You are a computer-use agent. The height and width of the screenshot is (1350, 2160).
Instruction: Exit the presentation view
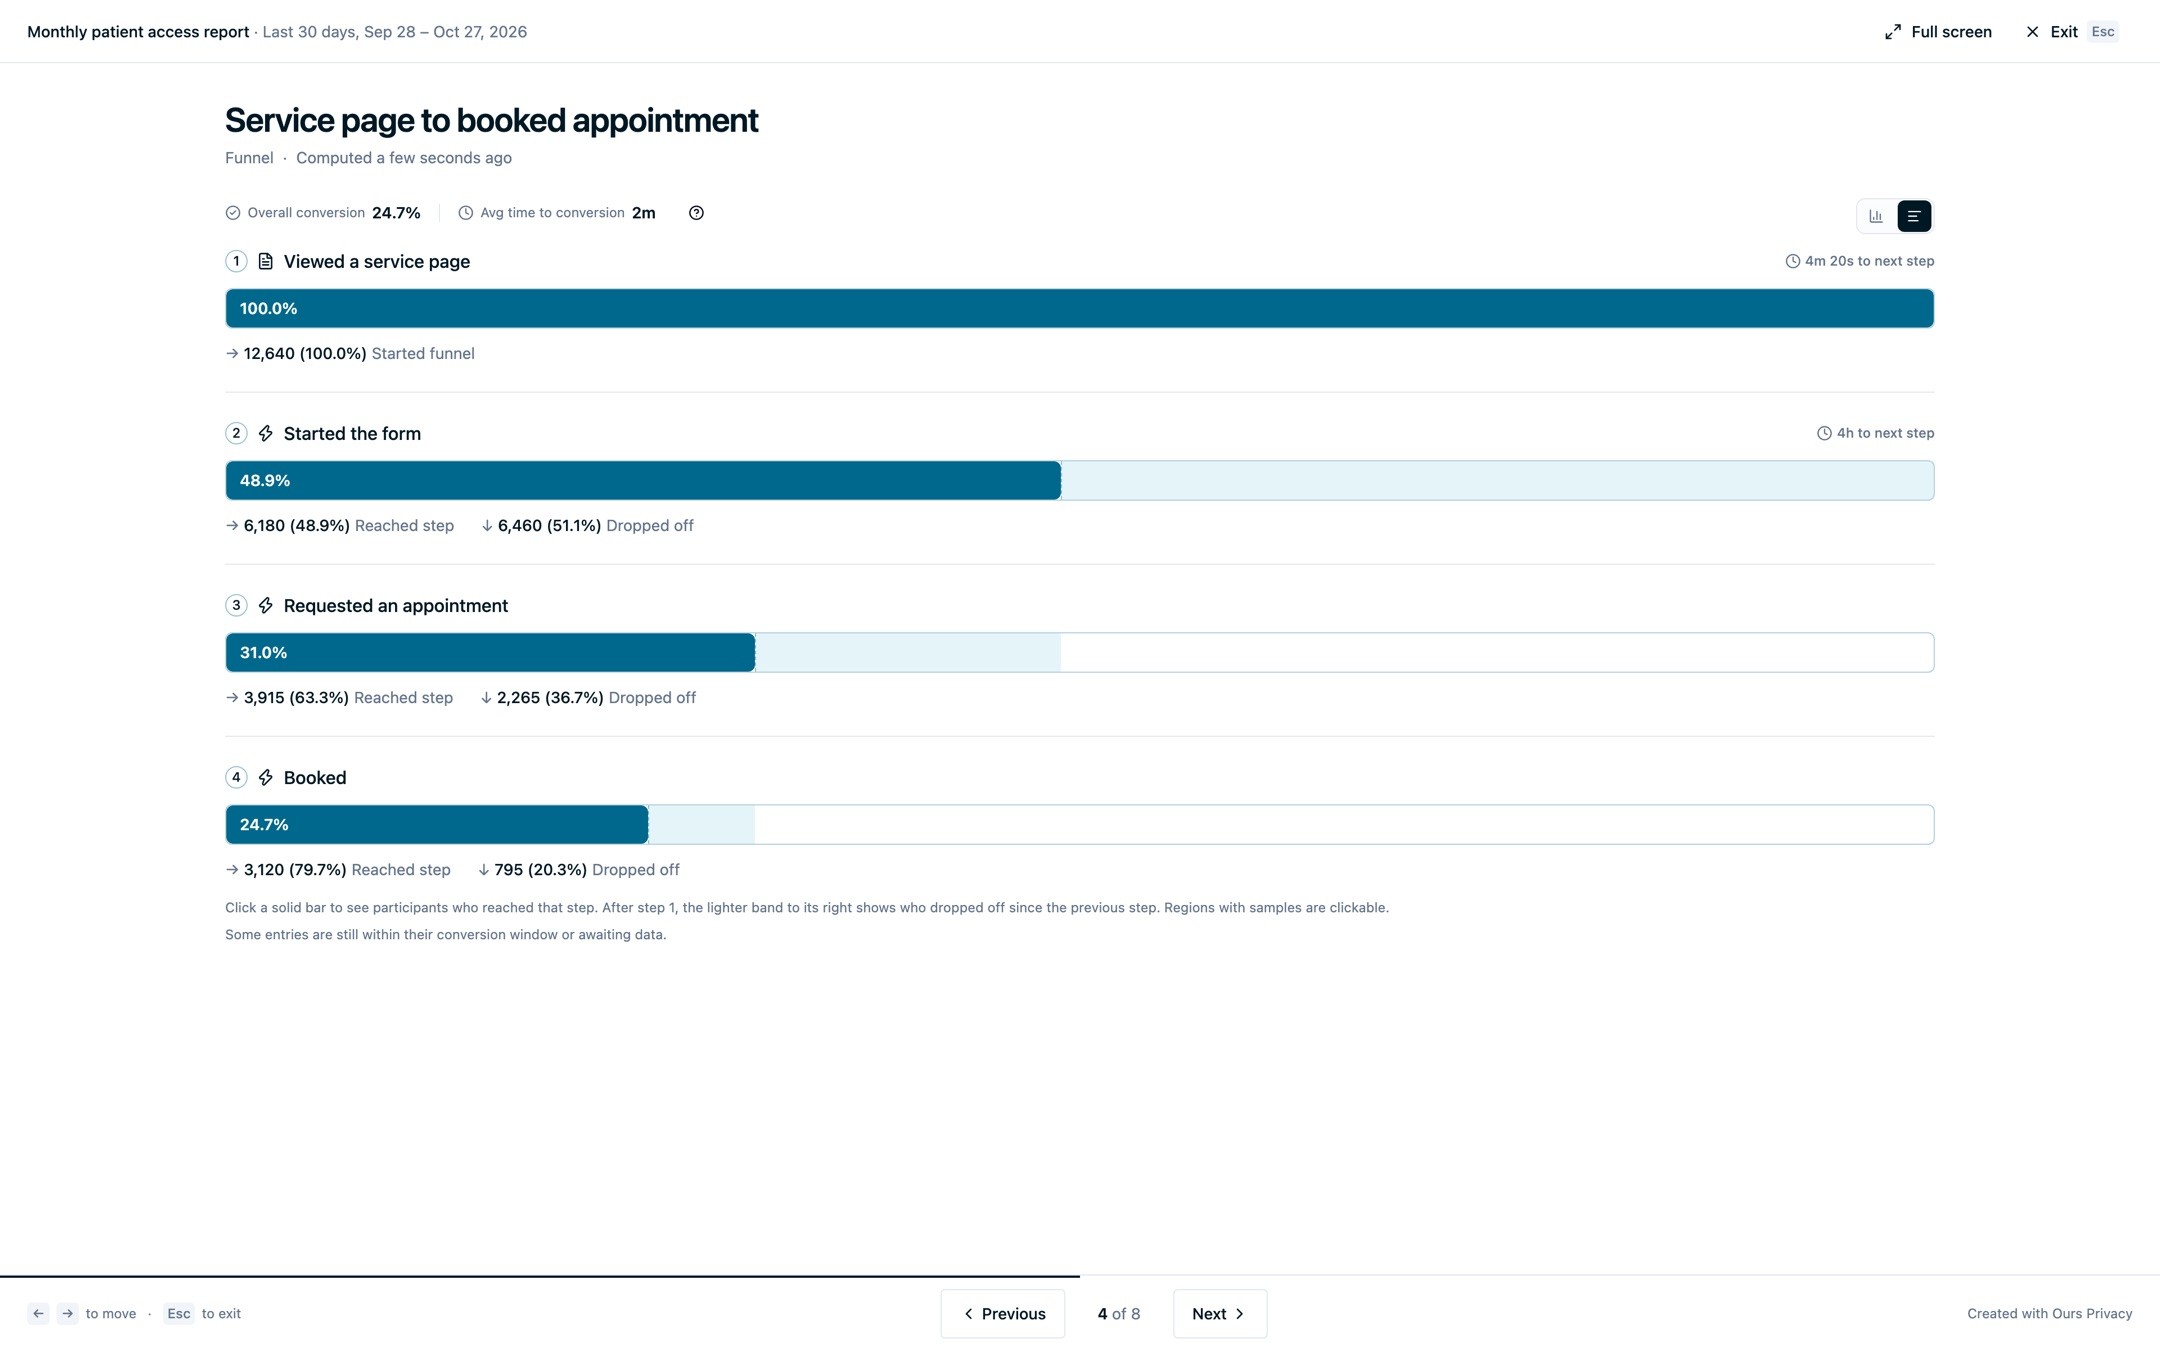[x=2072, y=32]
